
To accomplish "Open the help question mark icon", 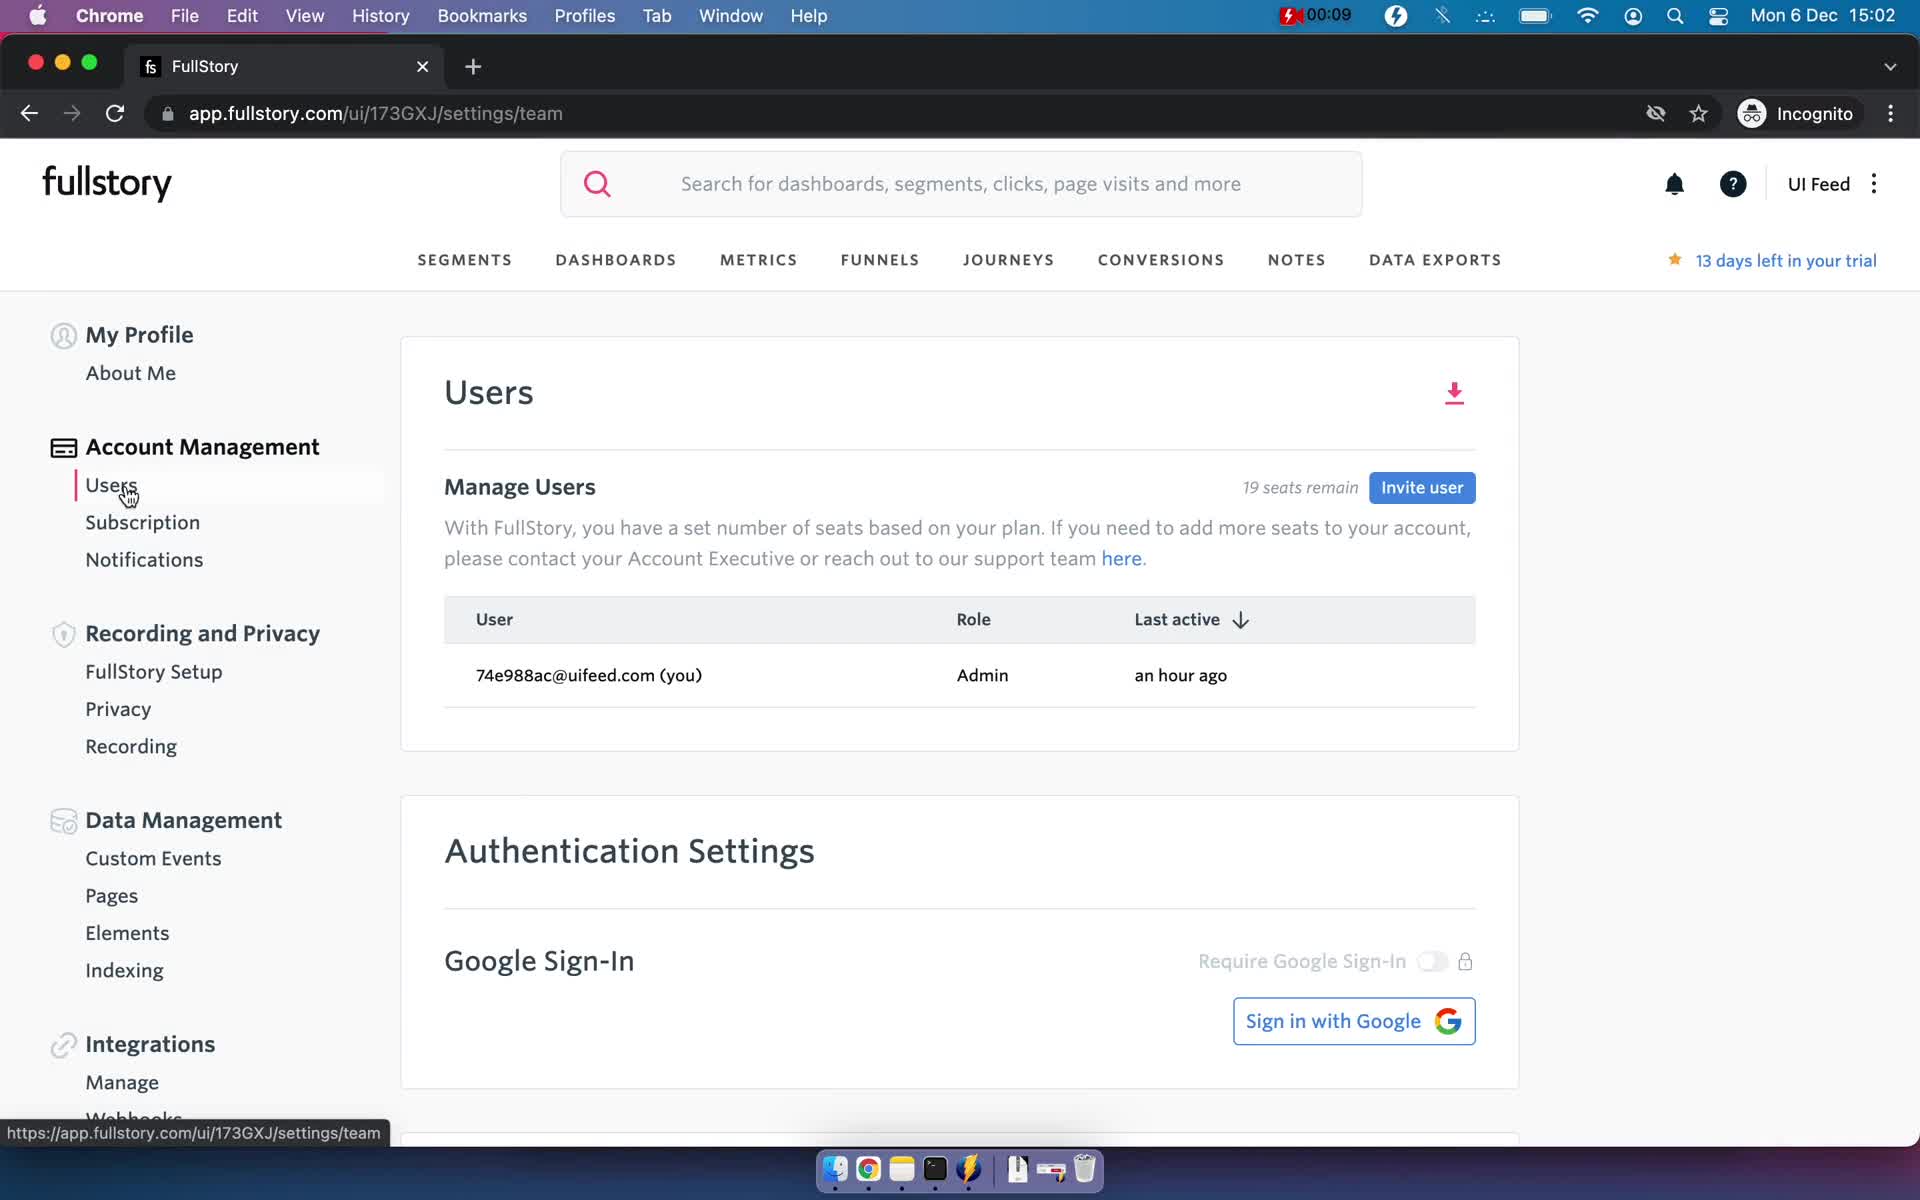I will click(1732, 184).
